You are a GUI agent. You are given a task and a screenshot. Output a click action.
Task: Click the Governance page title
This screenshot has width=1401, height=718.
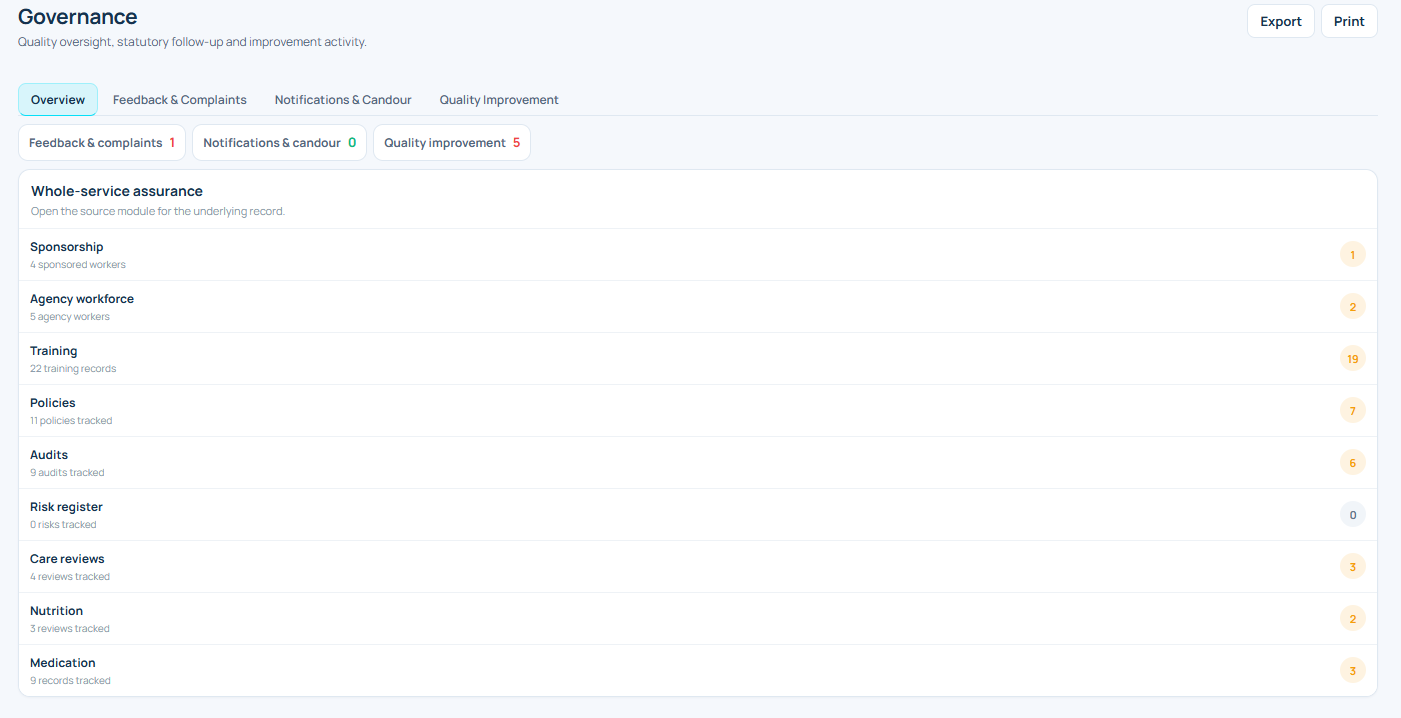pyautogui.click(x=78, y=17)
